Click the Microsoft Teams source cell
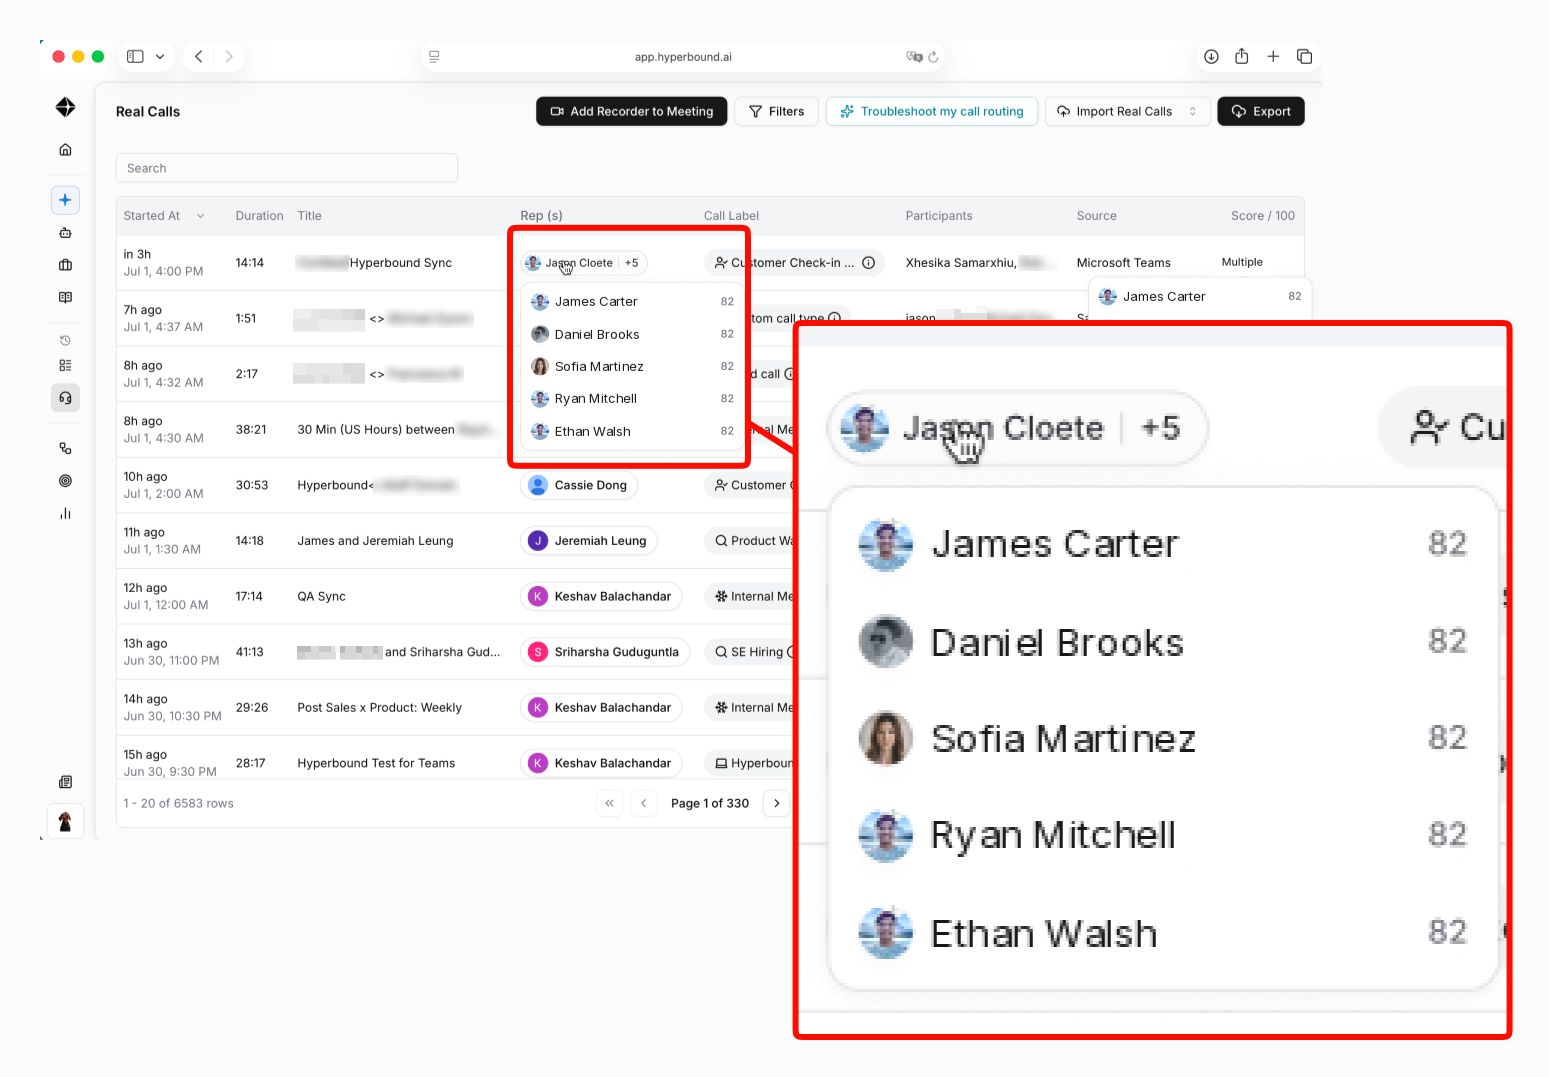The width and height of the screenshot is (1549, 1077). point(1123,263)
